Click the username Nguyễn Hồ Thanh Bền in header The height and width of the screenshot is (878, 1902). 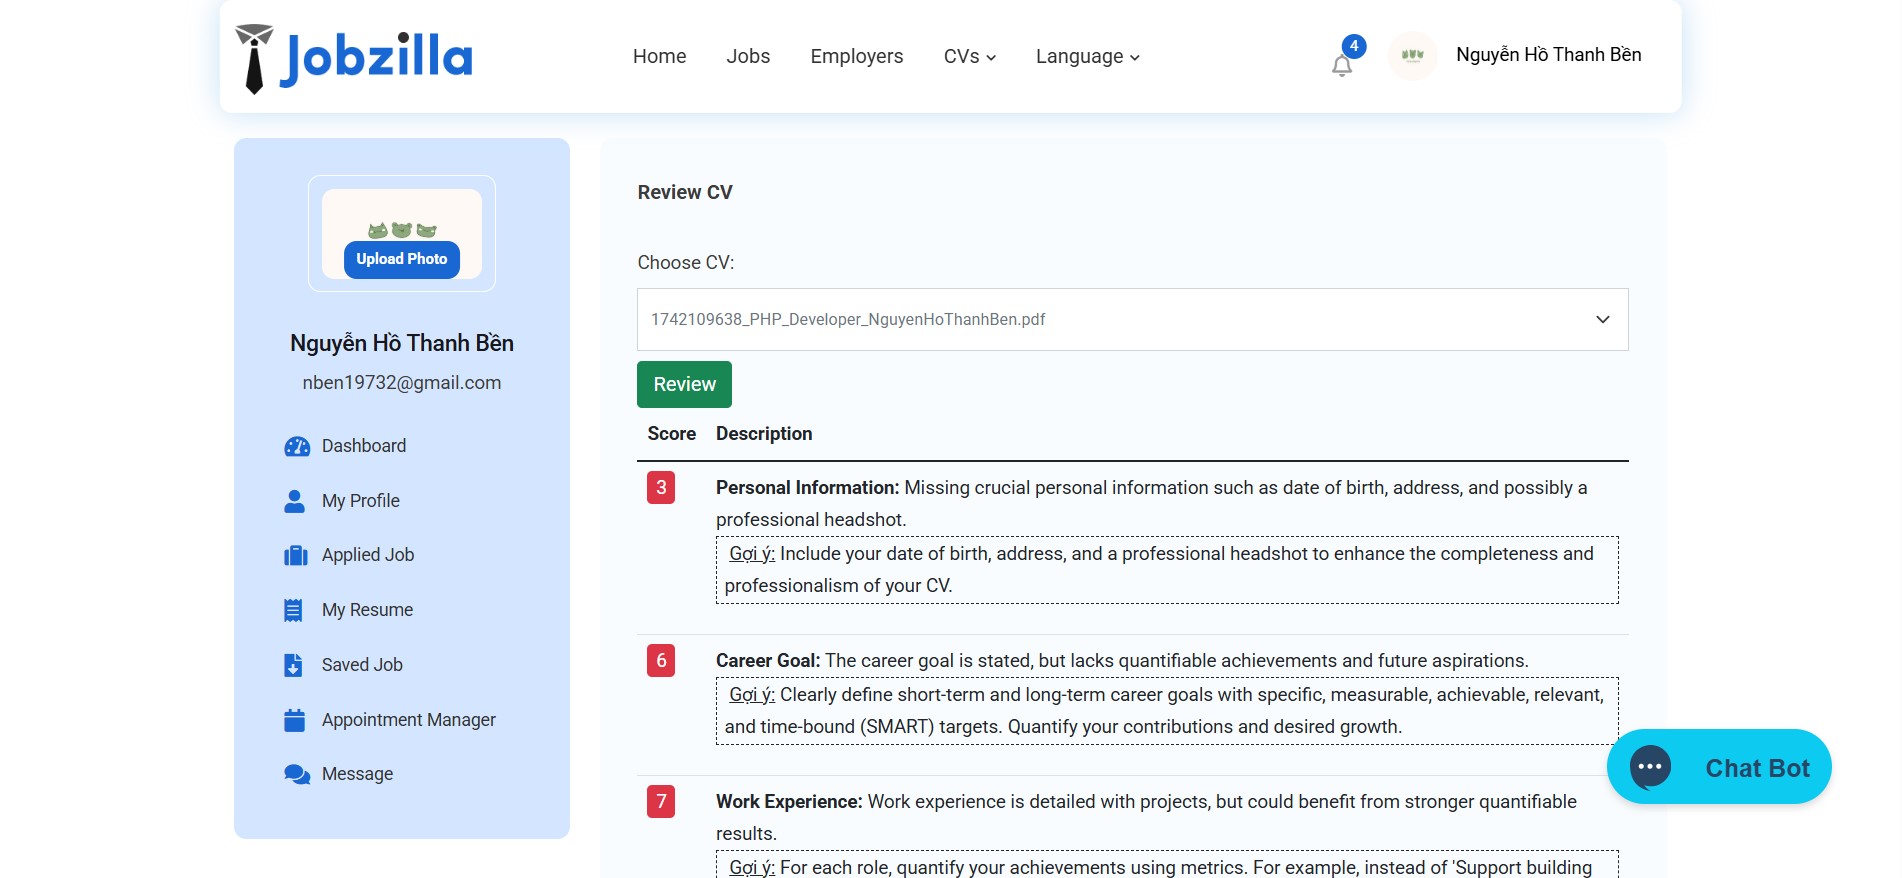coord(1548,55)
